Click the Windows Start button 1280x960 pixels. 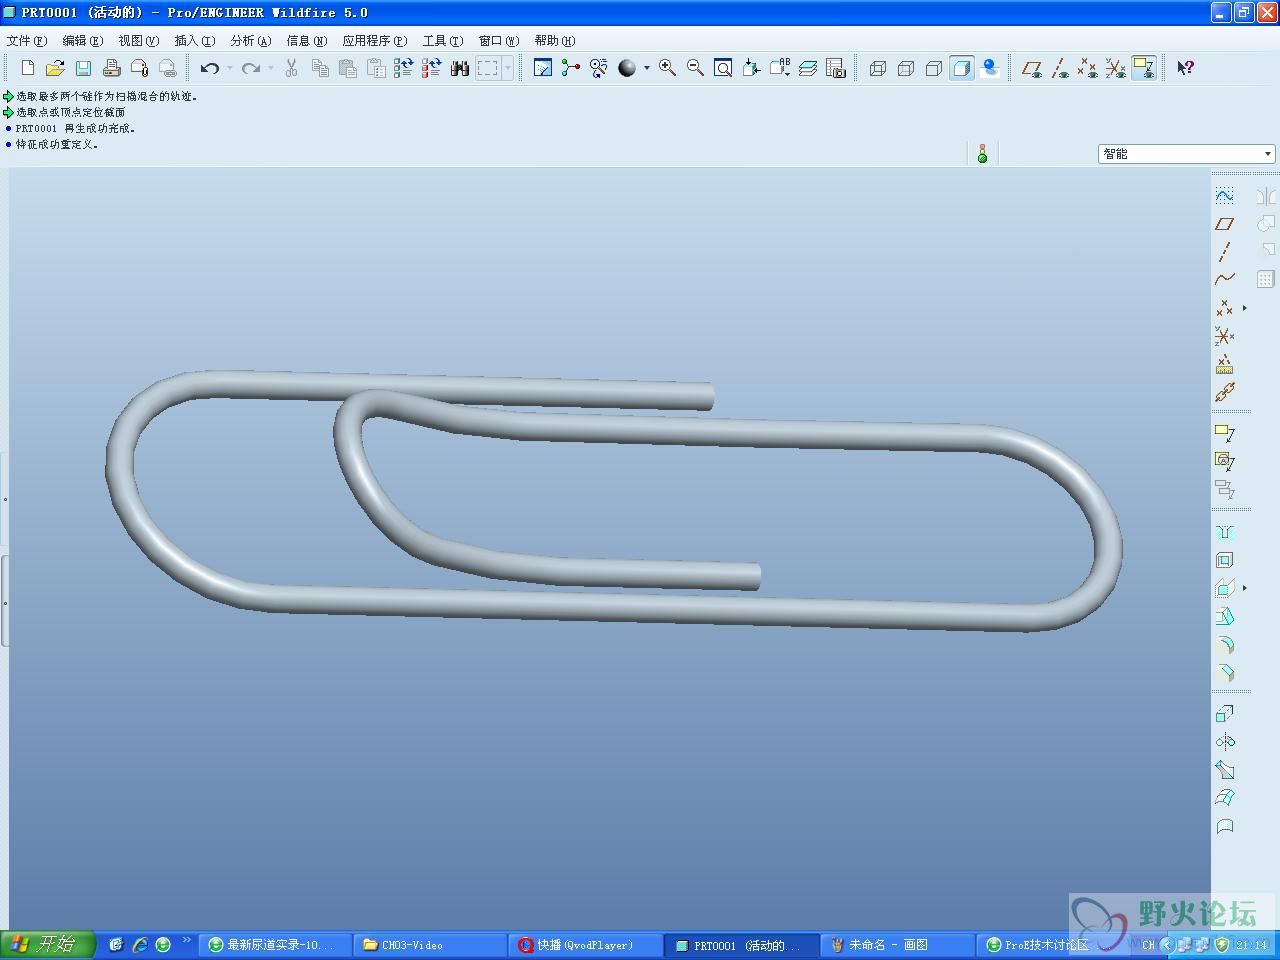pos(47,944)
